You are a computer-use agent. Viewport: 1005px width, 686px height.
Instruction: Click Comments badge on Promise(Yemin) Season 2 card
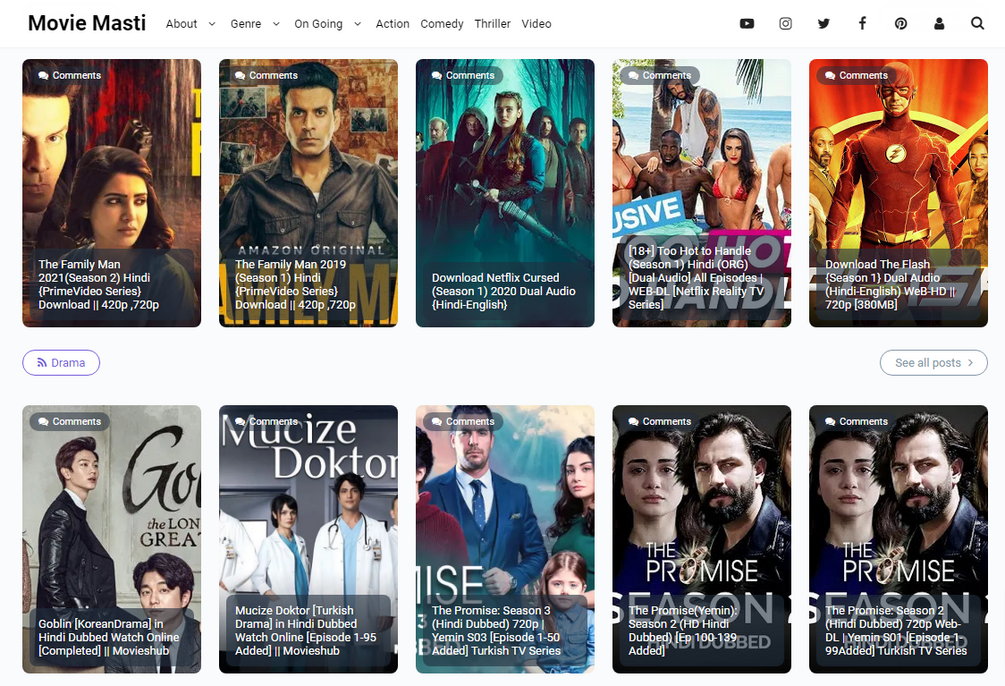click(660, 422)
